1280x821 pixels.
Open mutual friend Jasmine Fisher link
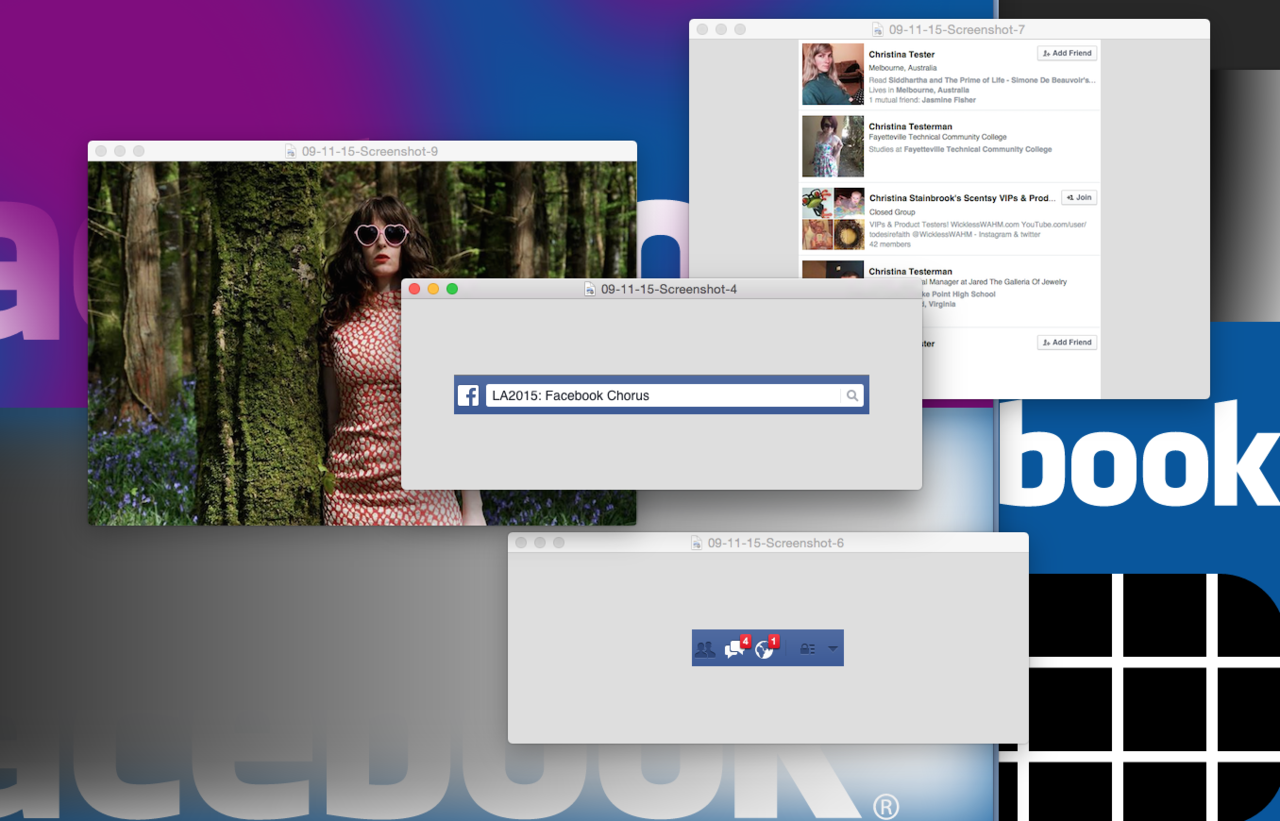tap(949, 100)
